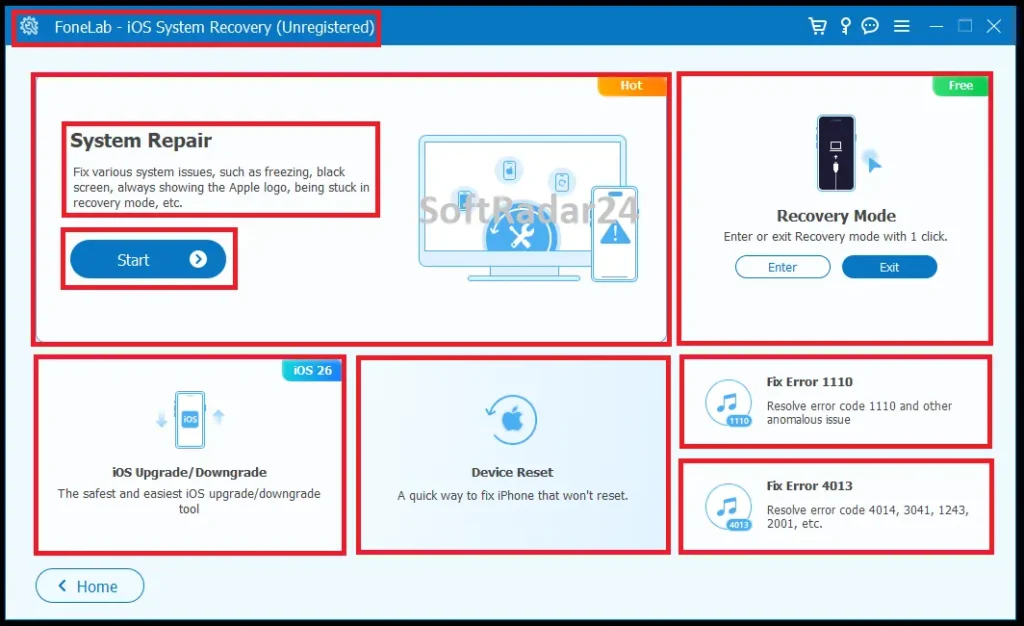Open the Fix Error 4013 title
1024x626 pixels.
pos(810,486)
